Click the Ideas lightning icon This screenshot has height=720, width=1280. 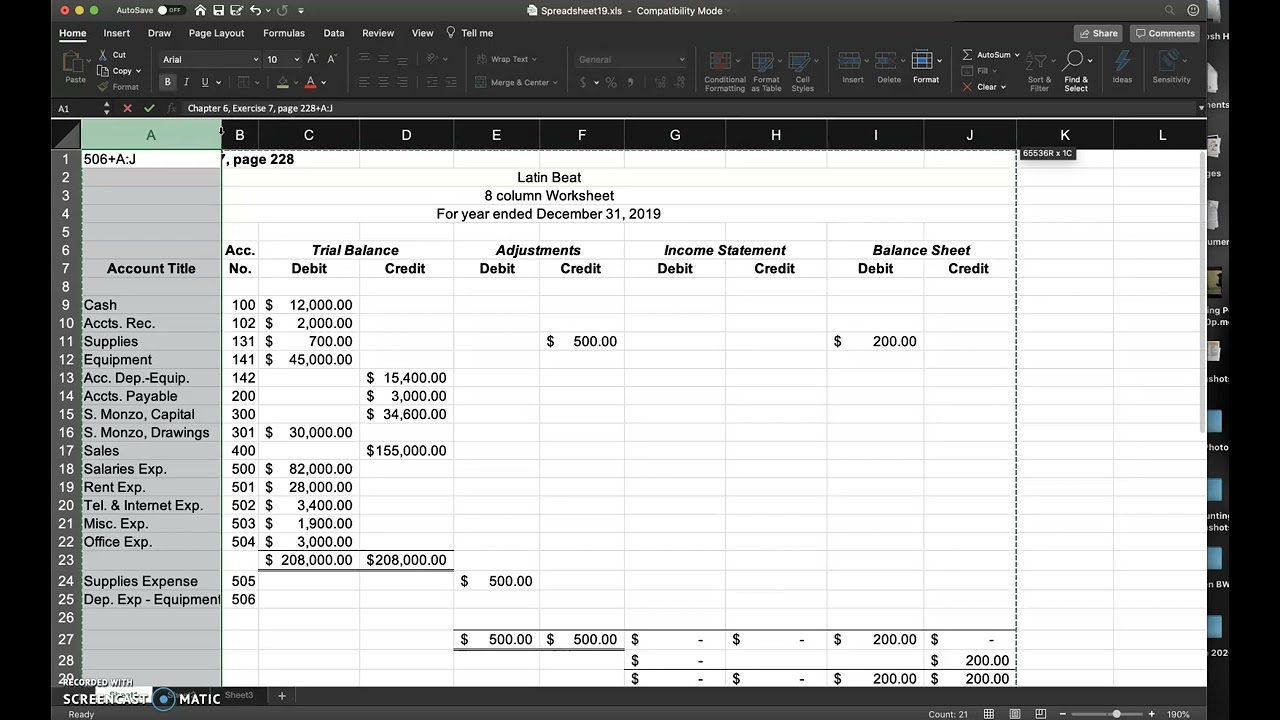[x=1122, y=62]
